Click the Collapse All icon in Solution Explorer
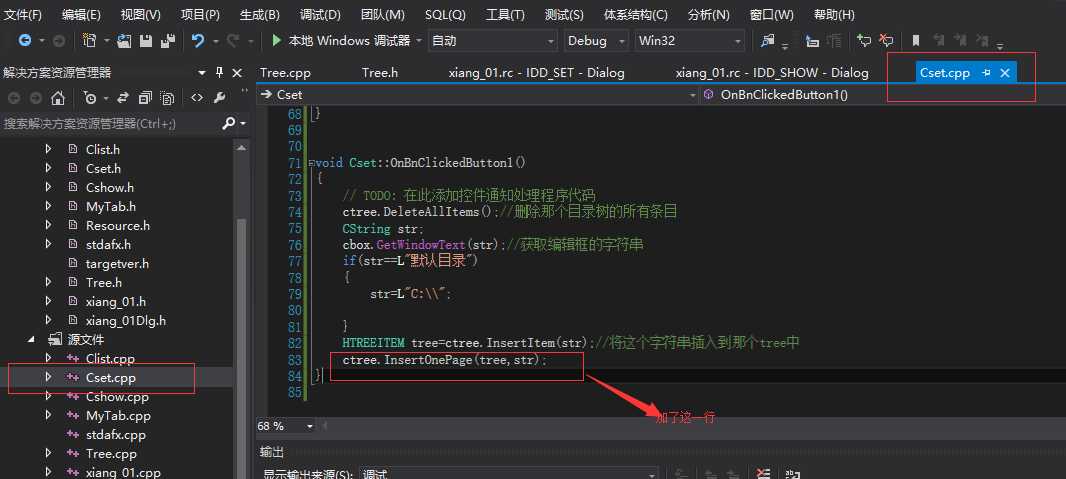1066x479 pixels. coord(145,98)
